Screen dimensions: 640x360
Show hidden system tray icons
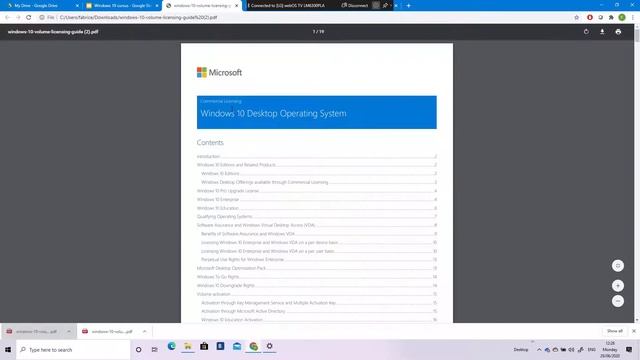click(x=539, y=350)
